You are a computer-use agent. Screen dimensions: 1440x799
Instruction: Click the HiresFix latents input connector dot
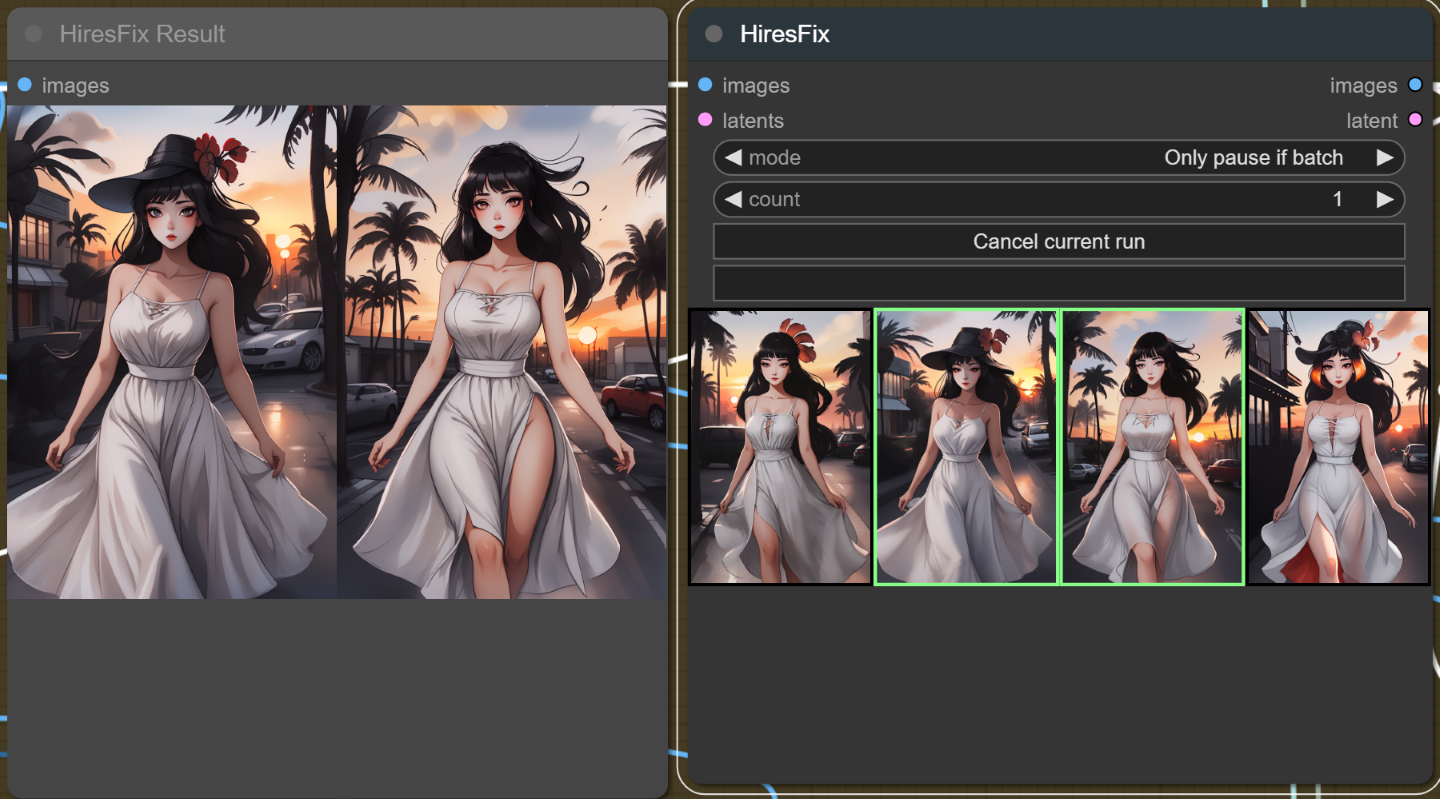(x=705, y=120)
